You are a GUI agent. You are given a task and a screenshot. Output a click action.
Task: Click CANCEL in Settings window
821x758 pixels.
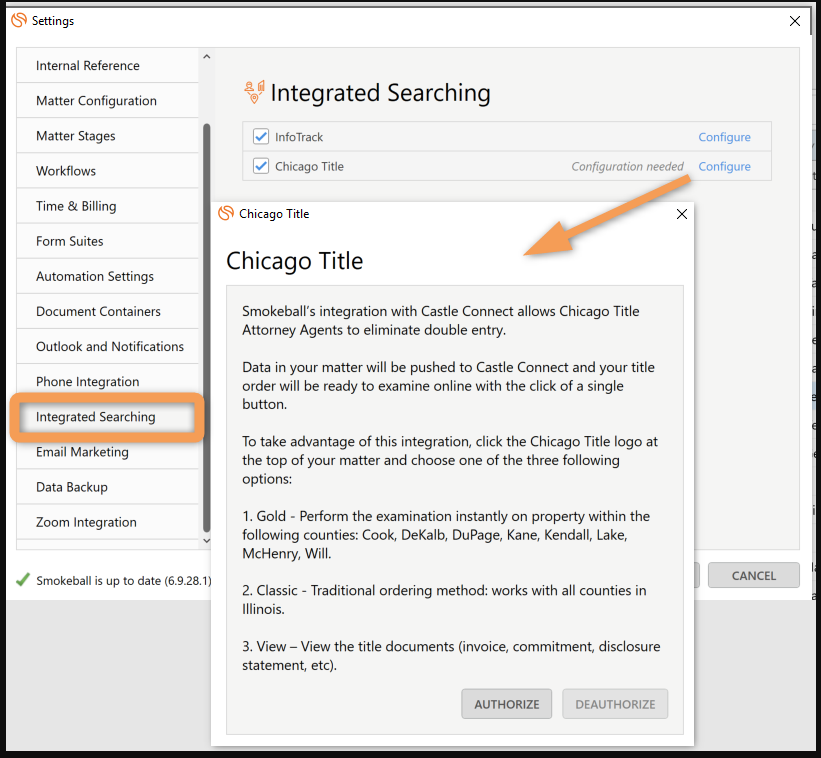click(x=753, y=575)
